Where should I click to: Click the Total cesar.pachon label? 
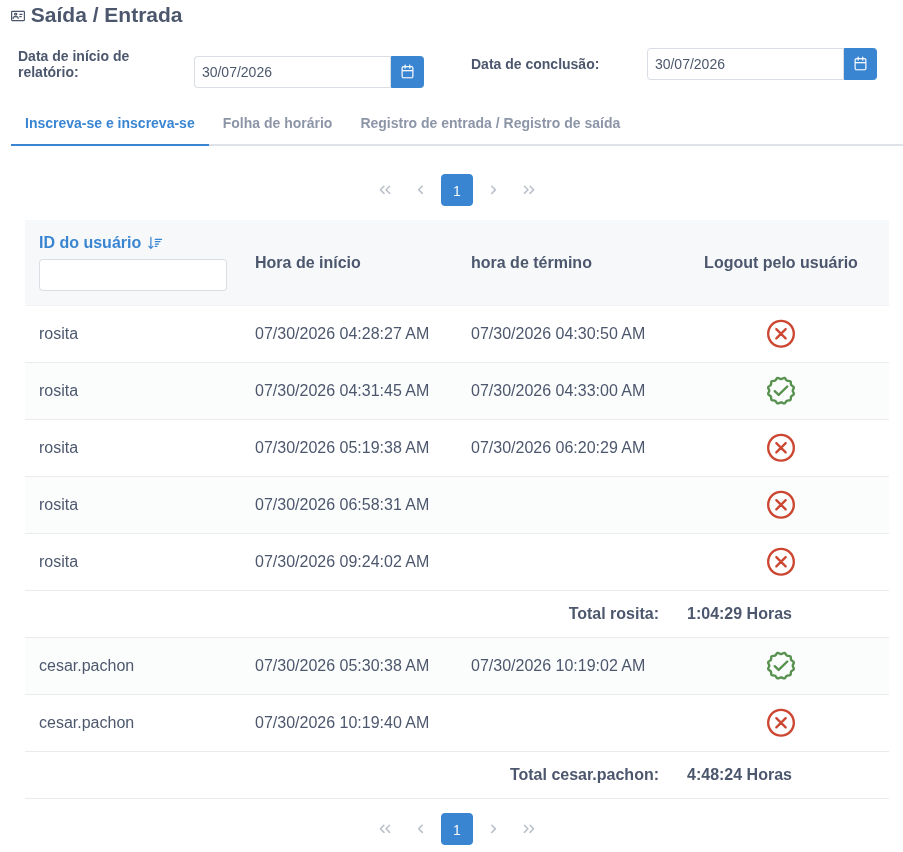point(584,774)
